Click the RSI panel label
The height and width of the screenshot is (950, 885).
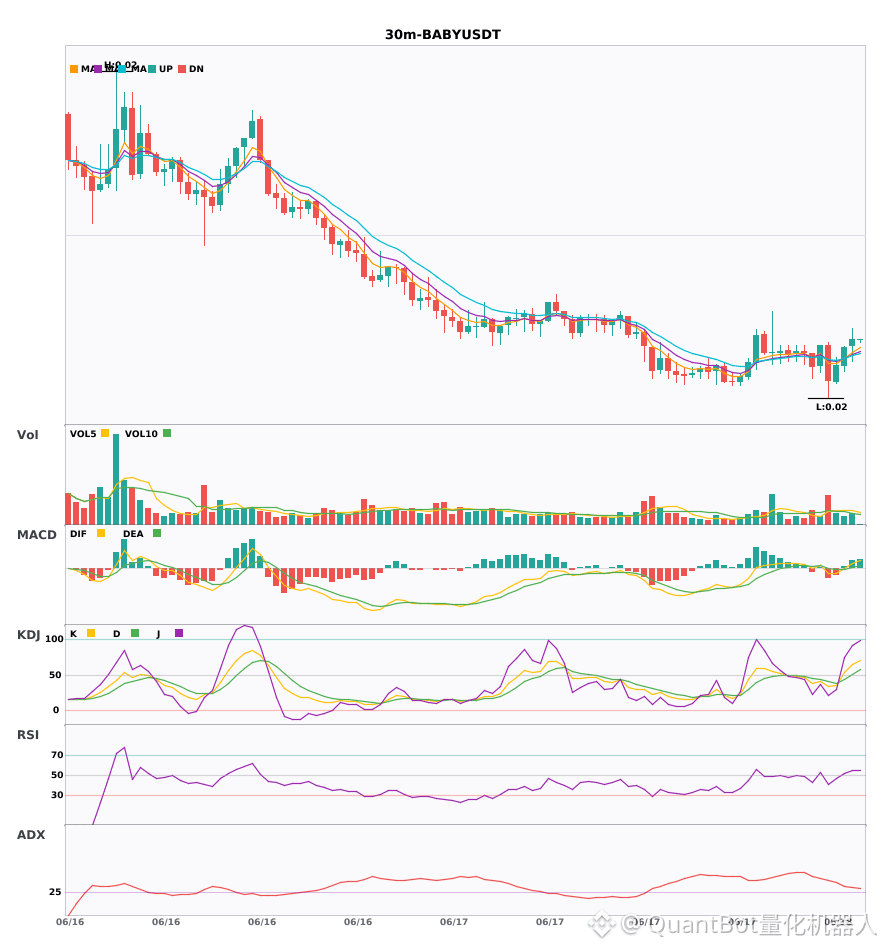[28, 735]
